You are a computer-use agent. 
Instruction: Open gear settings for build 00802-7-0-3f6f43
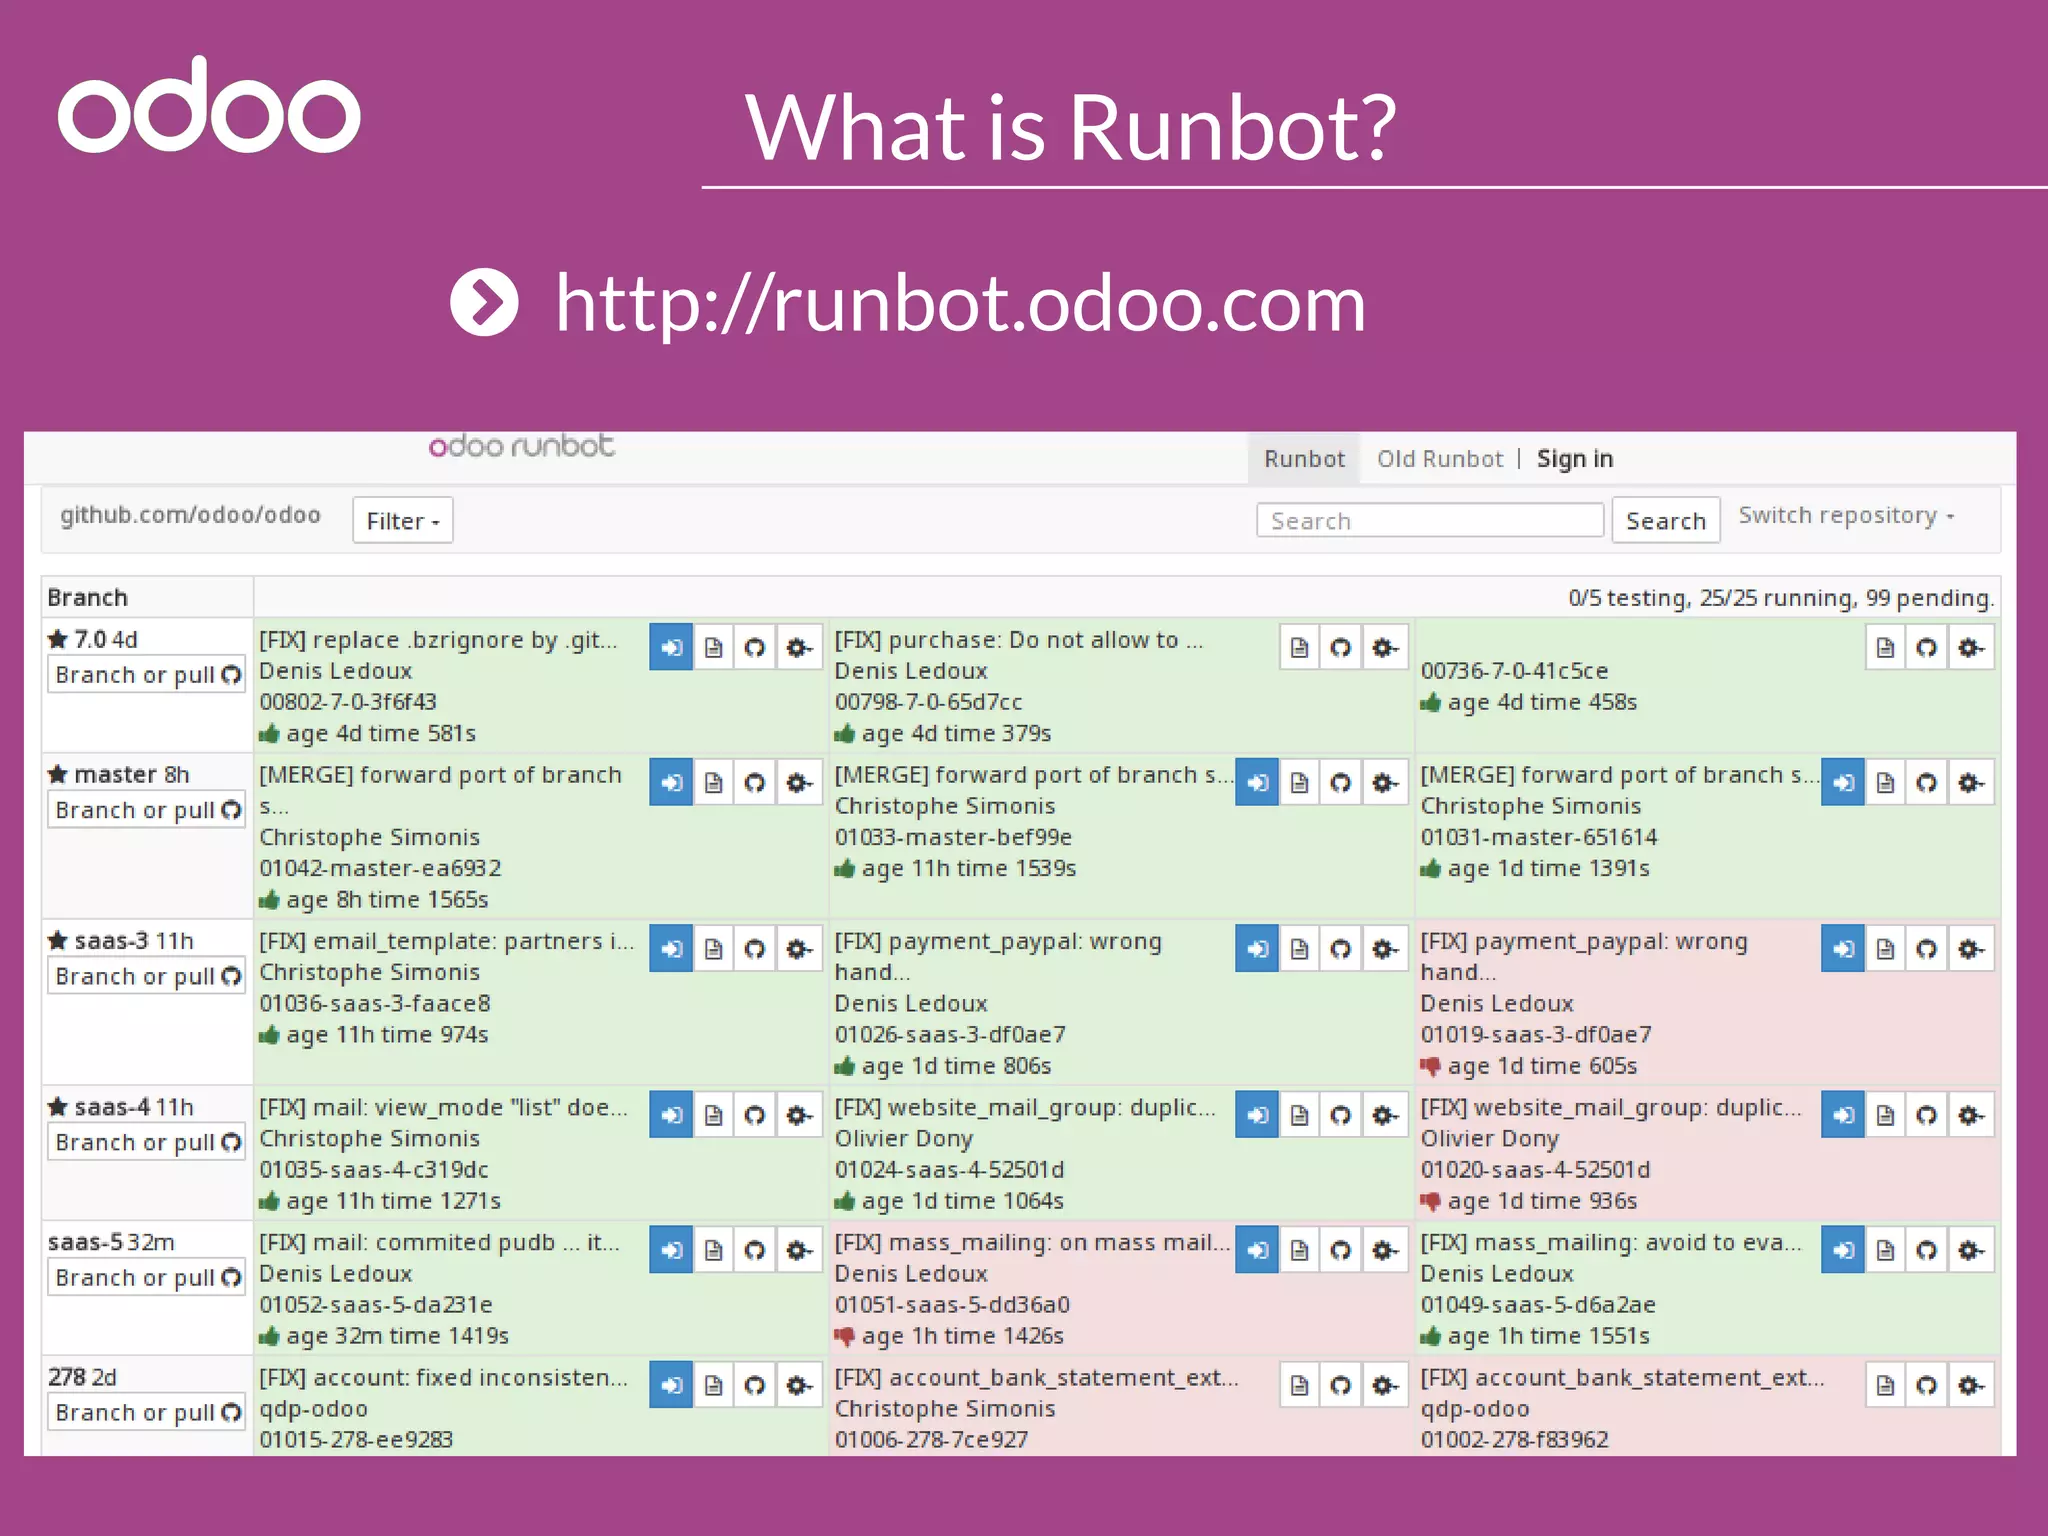798,647
